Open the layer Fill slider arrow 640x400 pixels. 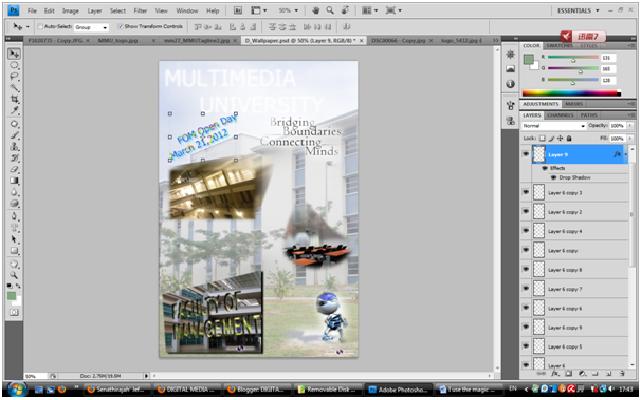630,138
